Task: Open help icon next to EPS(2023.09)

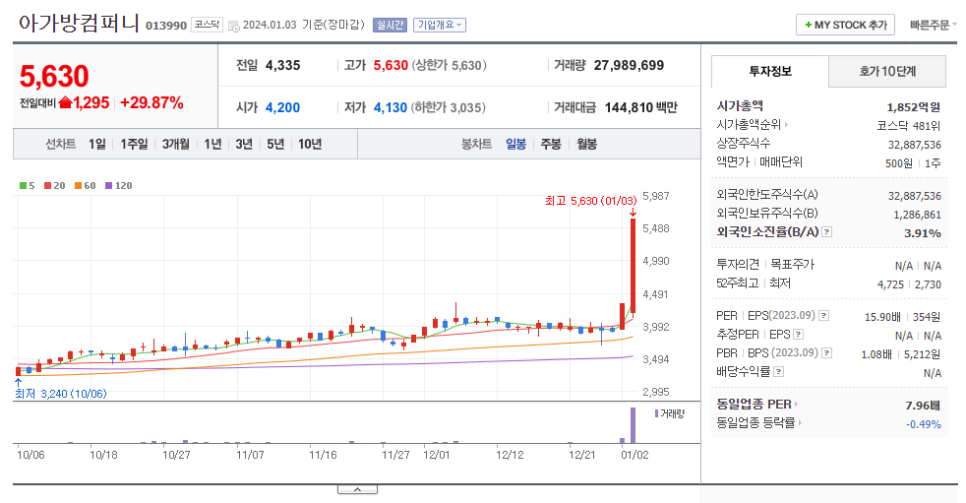Action: 824,316
